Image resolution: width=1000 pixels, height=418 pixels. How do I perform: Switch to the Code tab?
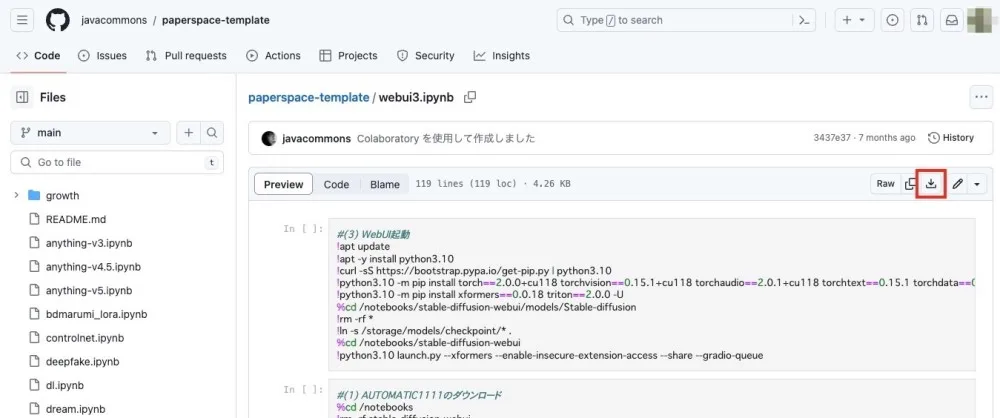[x=38, y=56]
